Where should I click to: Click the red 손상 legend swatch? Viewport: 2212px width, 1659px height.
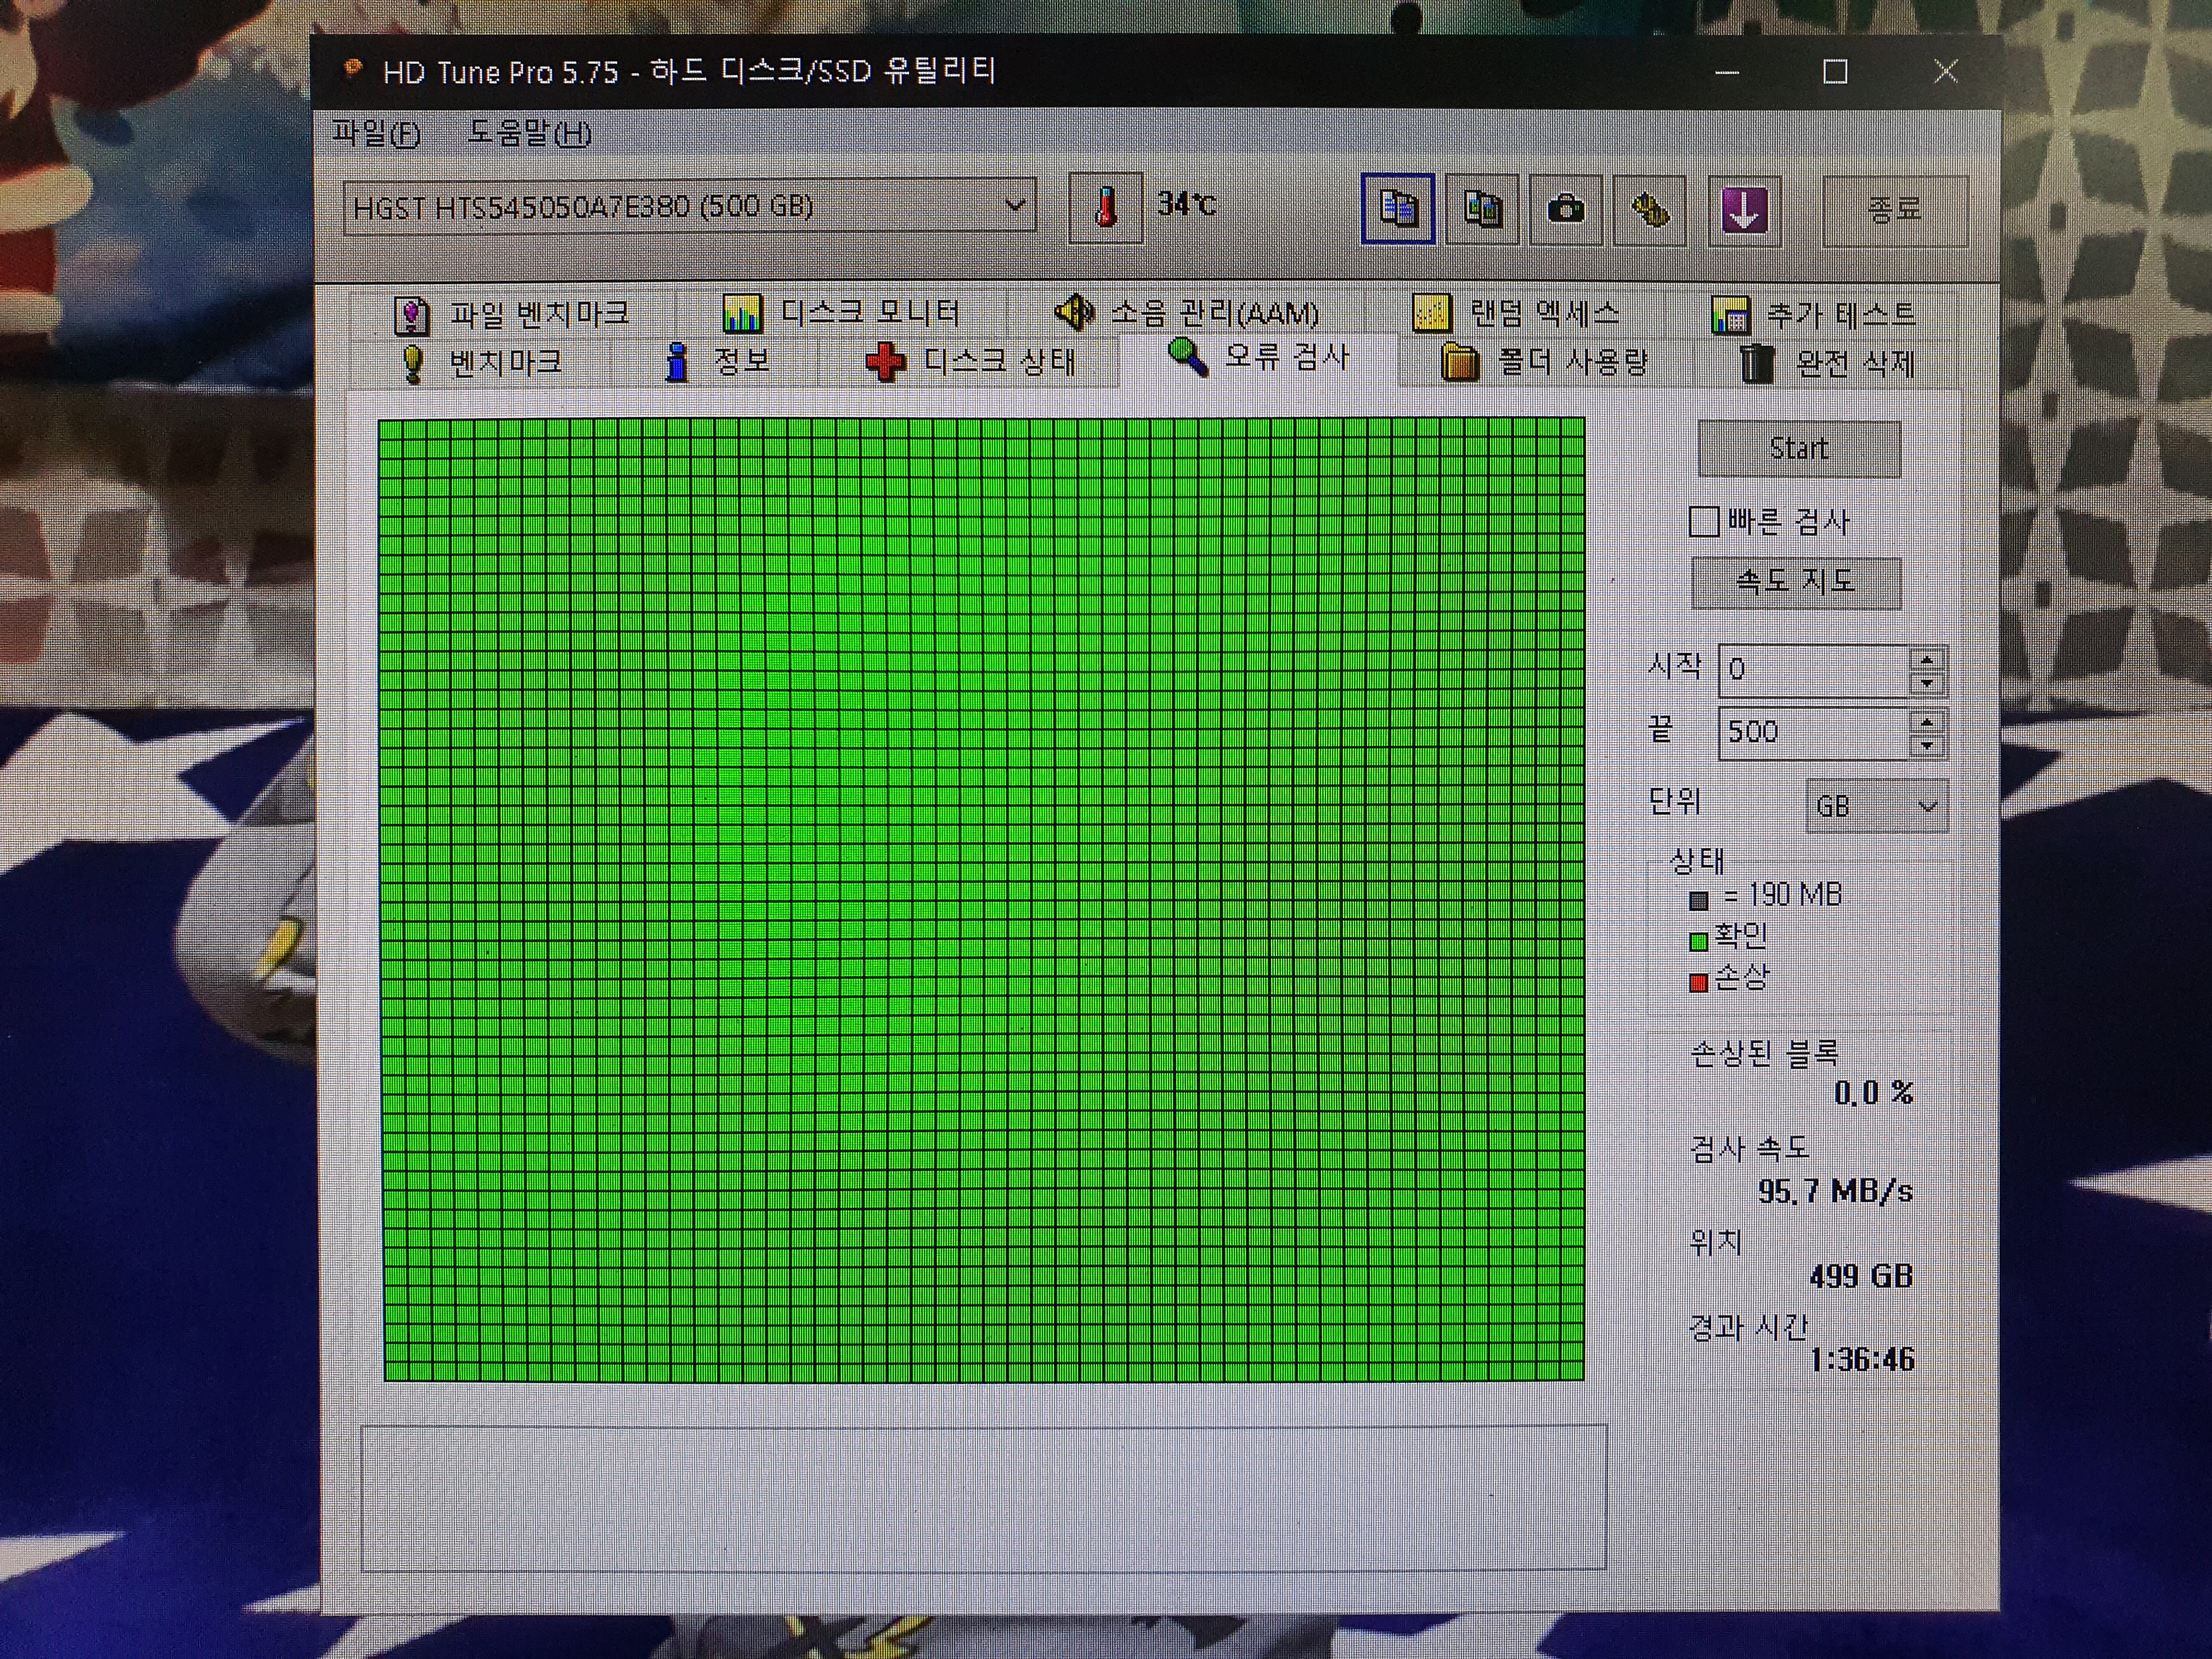pyautogui.click(x=1698, y=982)
